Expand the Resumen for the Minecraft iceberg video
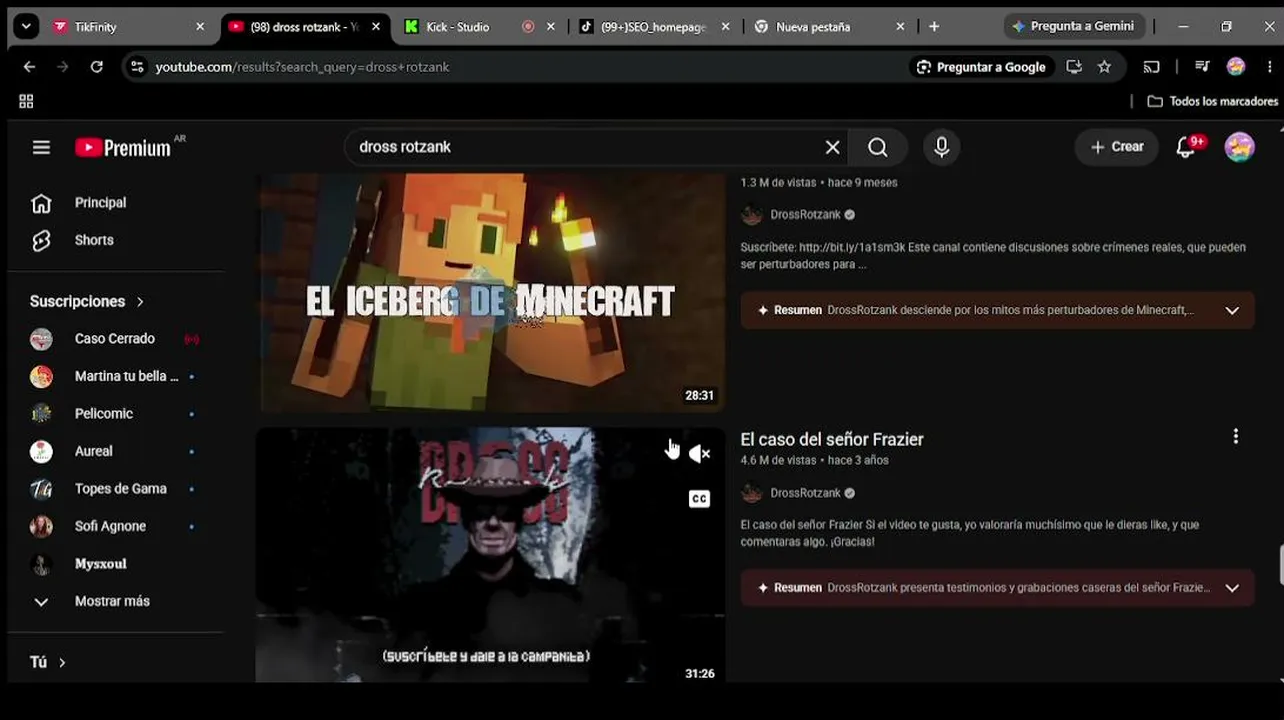Viewport: 1284px width, 720px height. 1232,311
